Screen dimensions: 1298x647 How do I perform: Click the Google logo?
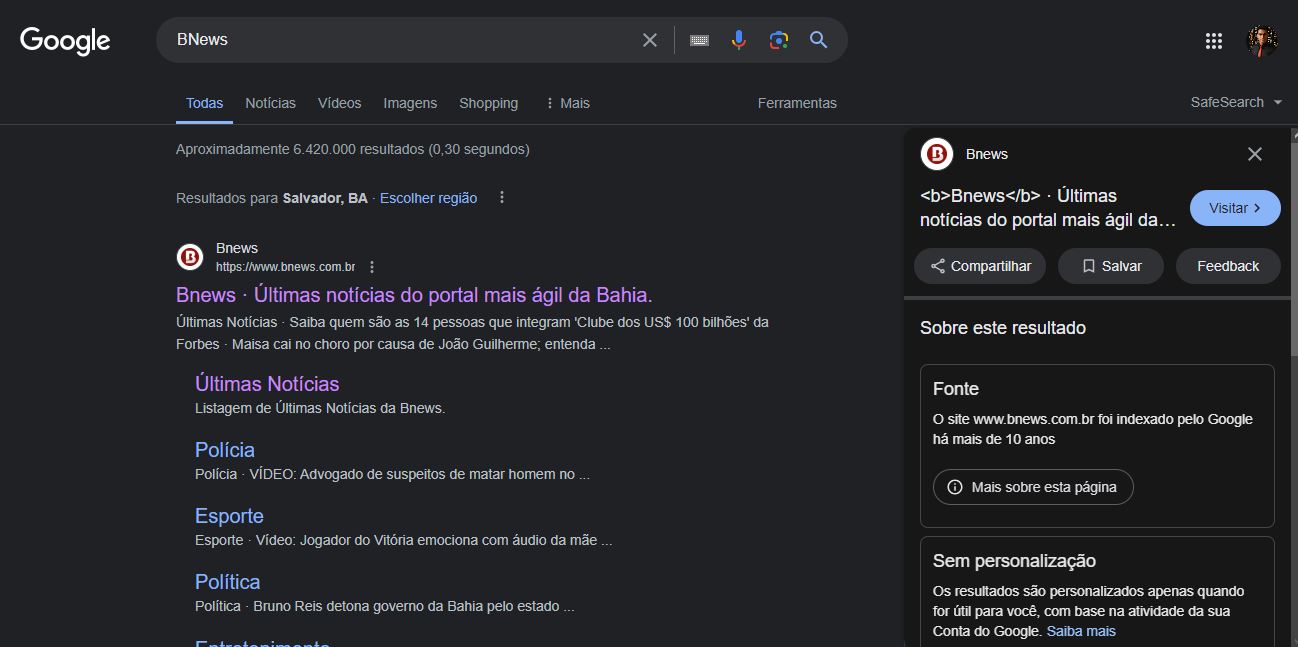point(65,40)
